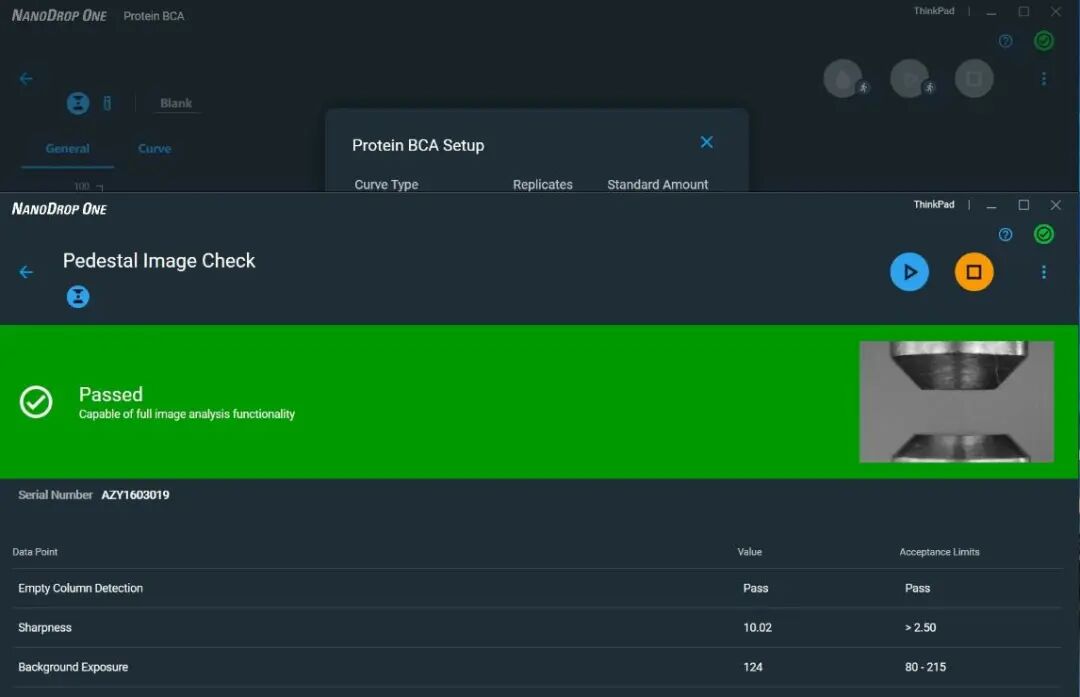The width and height of the screenshot is (1080, 697).
Task: Click Protein BCA title in top window
Action: coord(154,16)
